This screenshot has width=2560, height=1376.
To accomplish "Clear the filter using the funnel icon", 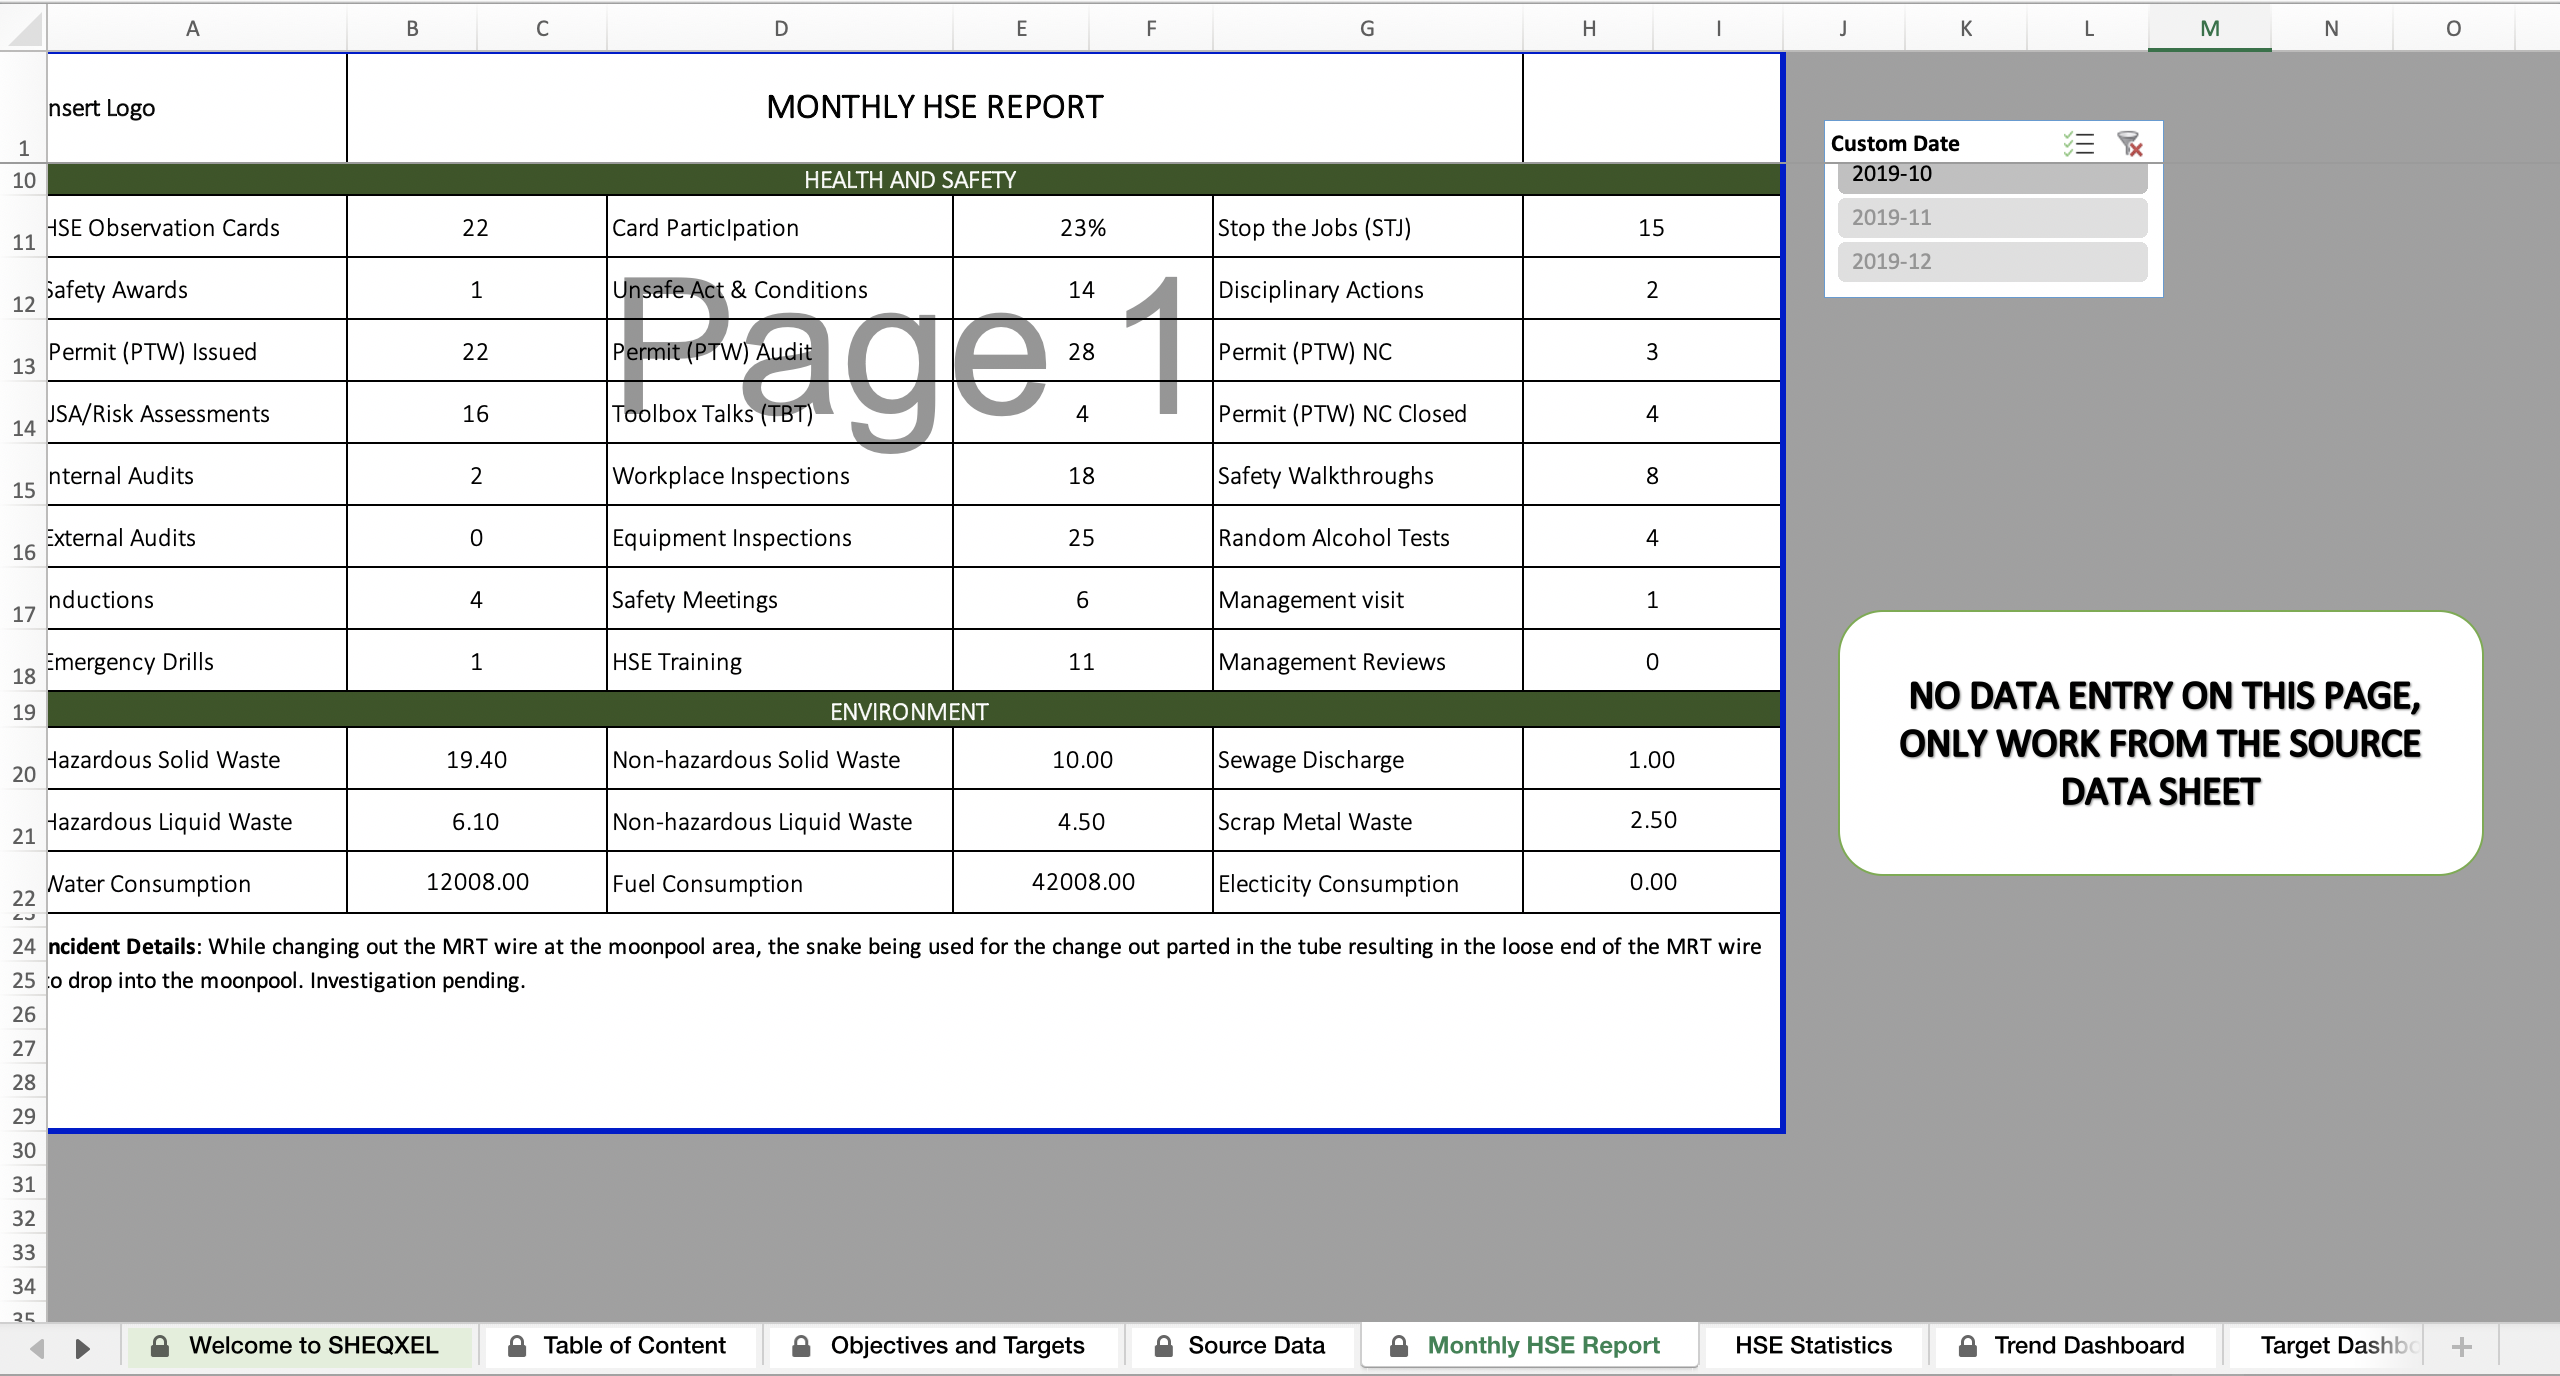I will 2130,144.
